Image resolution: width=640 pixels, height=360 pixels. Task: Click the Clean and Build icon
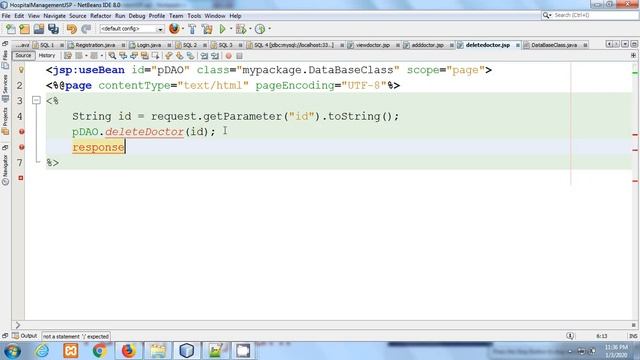(x=207, y=29)
